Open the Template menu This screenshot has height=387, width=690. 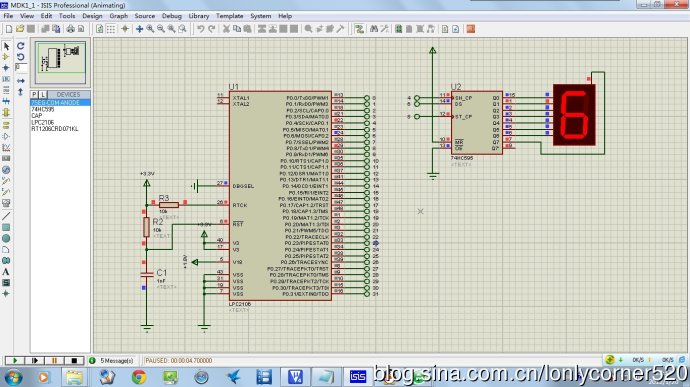(x=229, y=16)
